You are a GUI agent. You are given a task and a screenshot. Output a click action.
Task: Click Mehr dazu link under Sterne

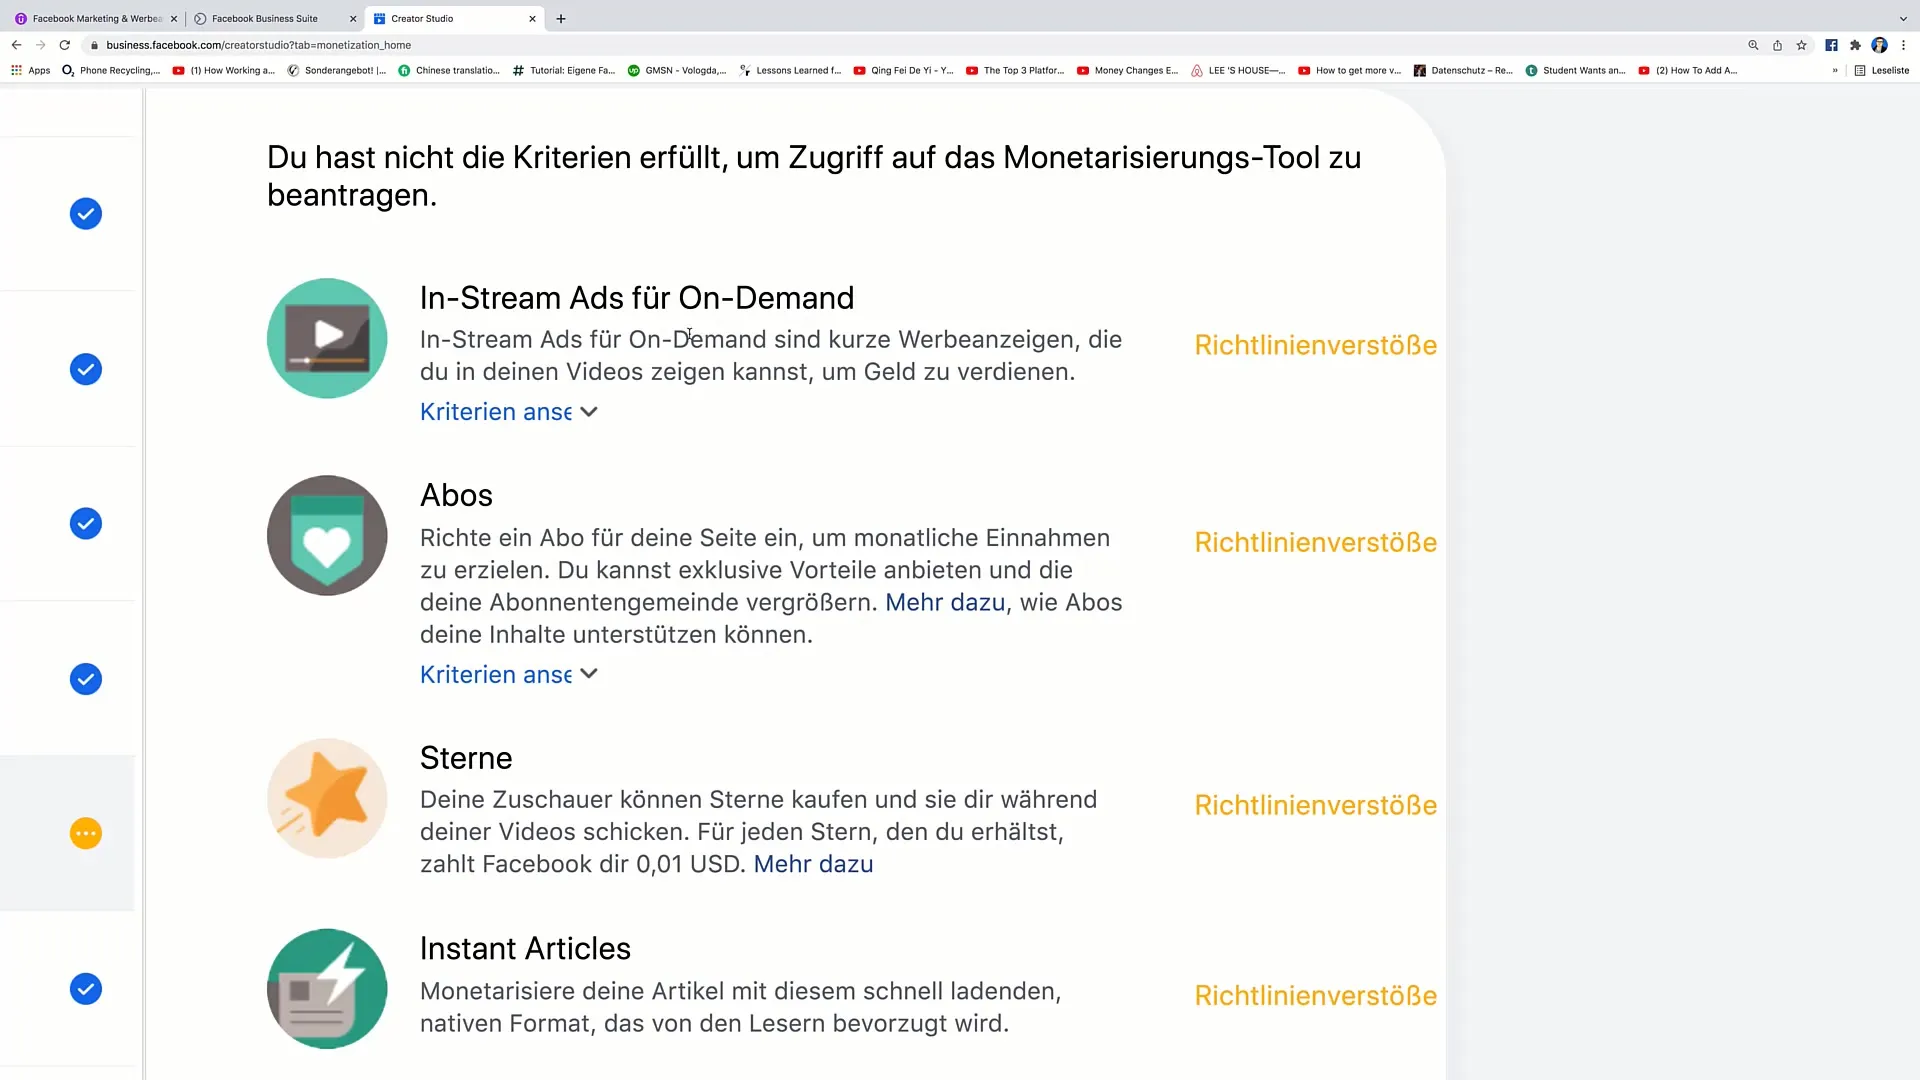pos(814,864)
